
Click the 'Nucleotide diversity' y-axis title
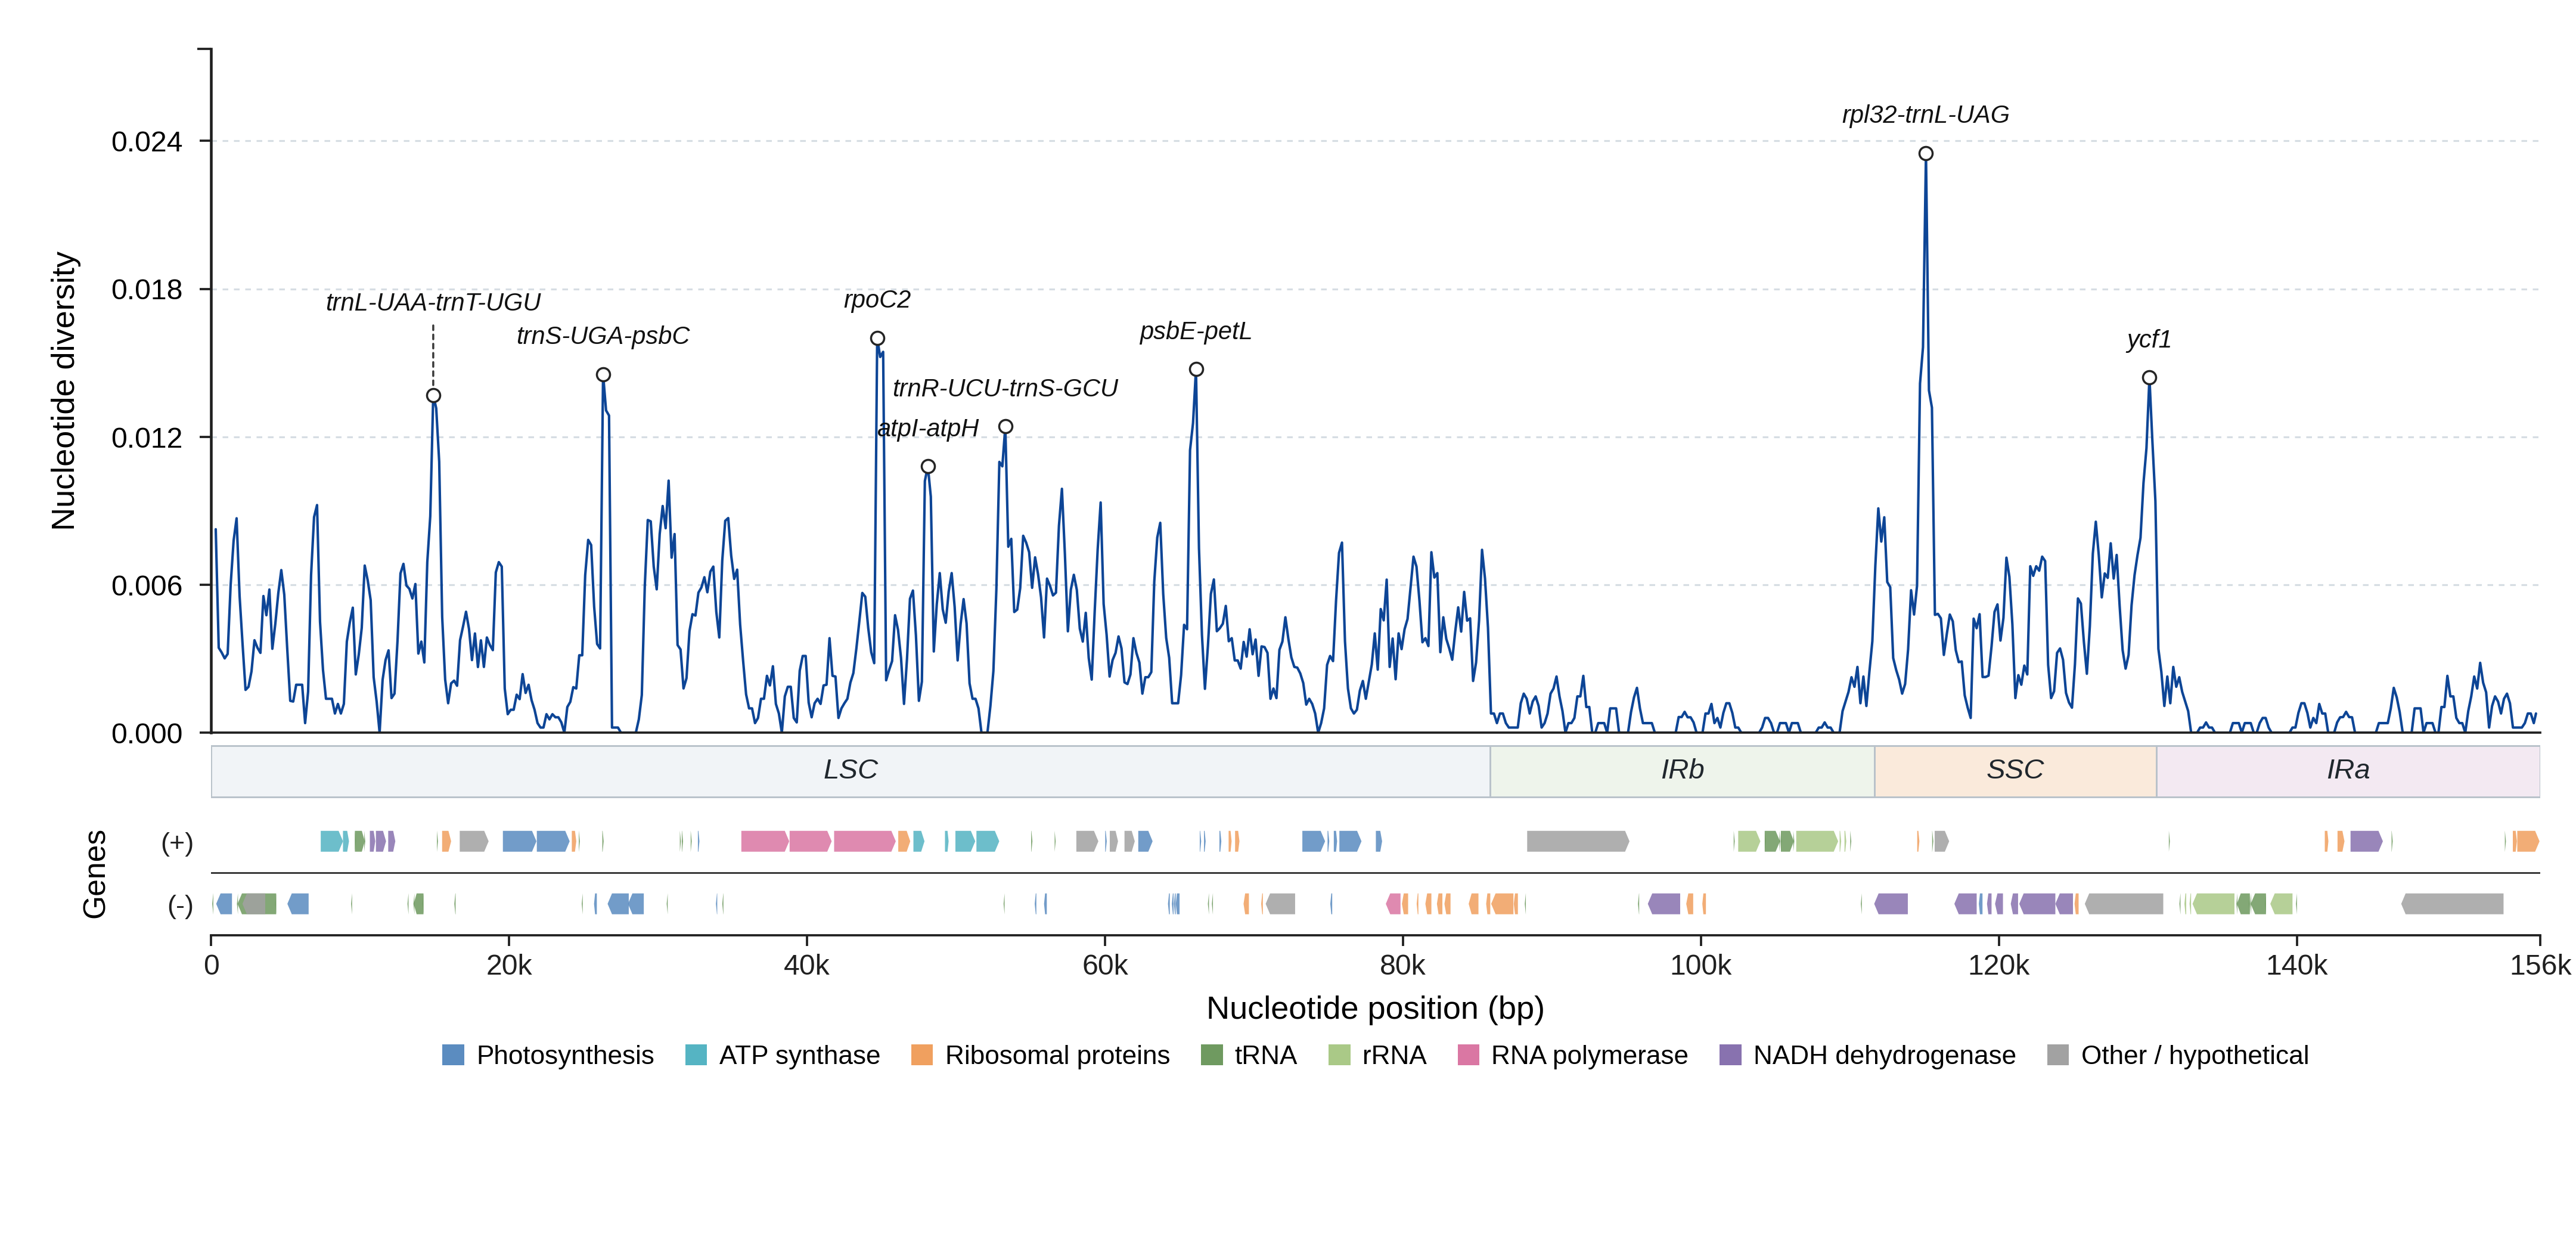click(x=63, y=391)
